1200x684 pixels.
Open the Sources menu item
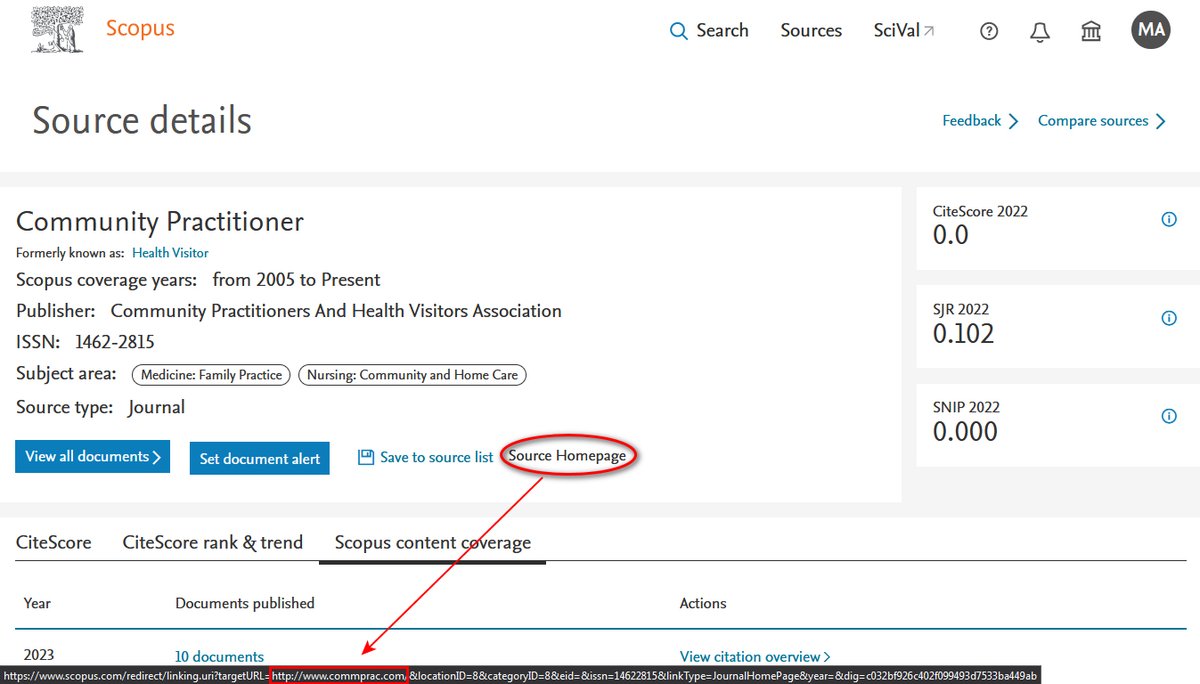coord(811,31)
